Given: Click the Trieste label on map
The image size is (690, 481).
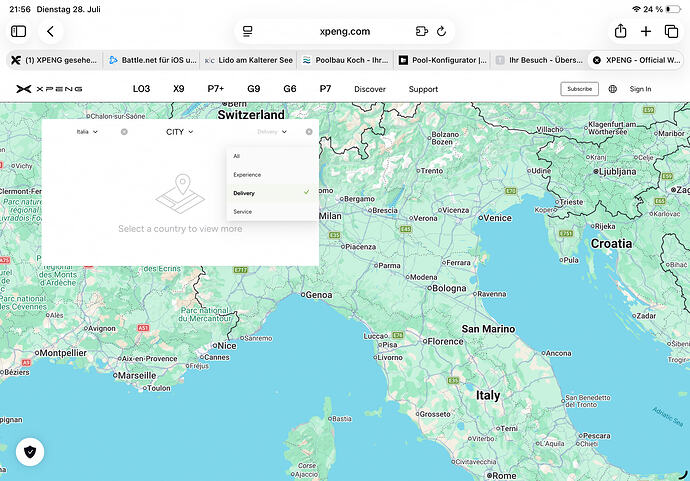Looking at the screenshot, I should coord(571,202).
